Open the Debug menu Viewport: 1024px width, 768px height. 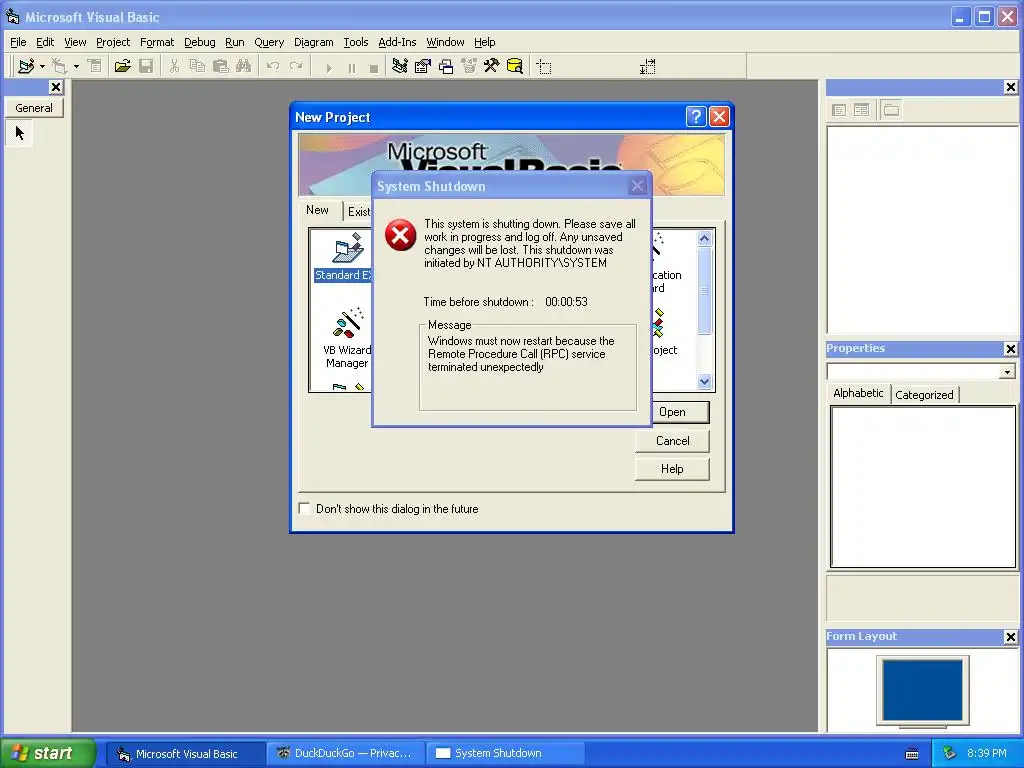[x=200, y=42]
